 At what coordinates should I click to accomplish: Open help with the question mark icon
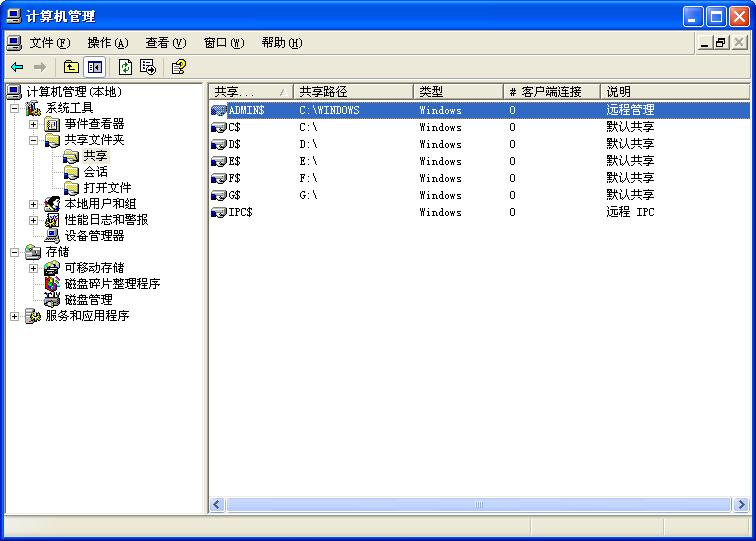pyautogui.click(x=179, y=67)
